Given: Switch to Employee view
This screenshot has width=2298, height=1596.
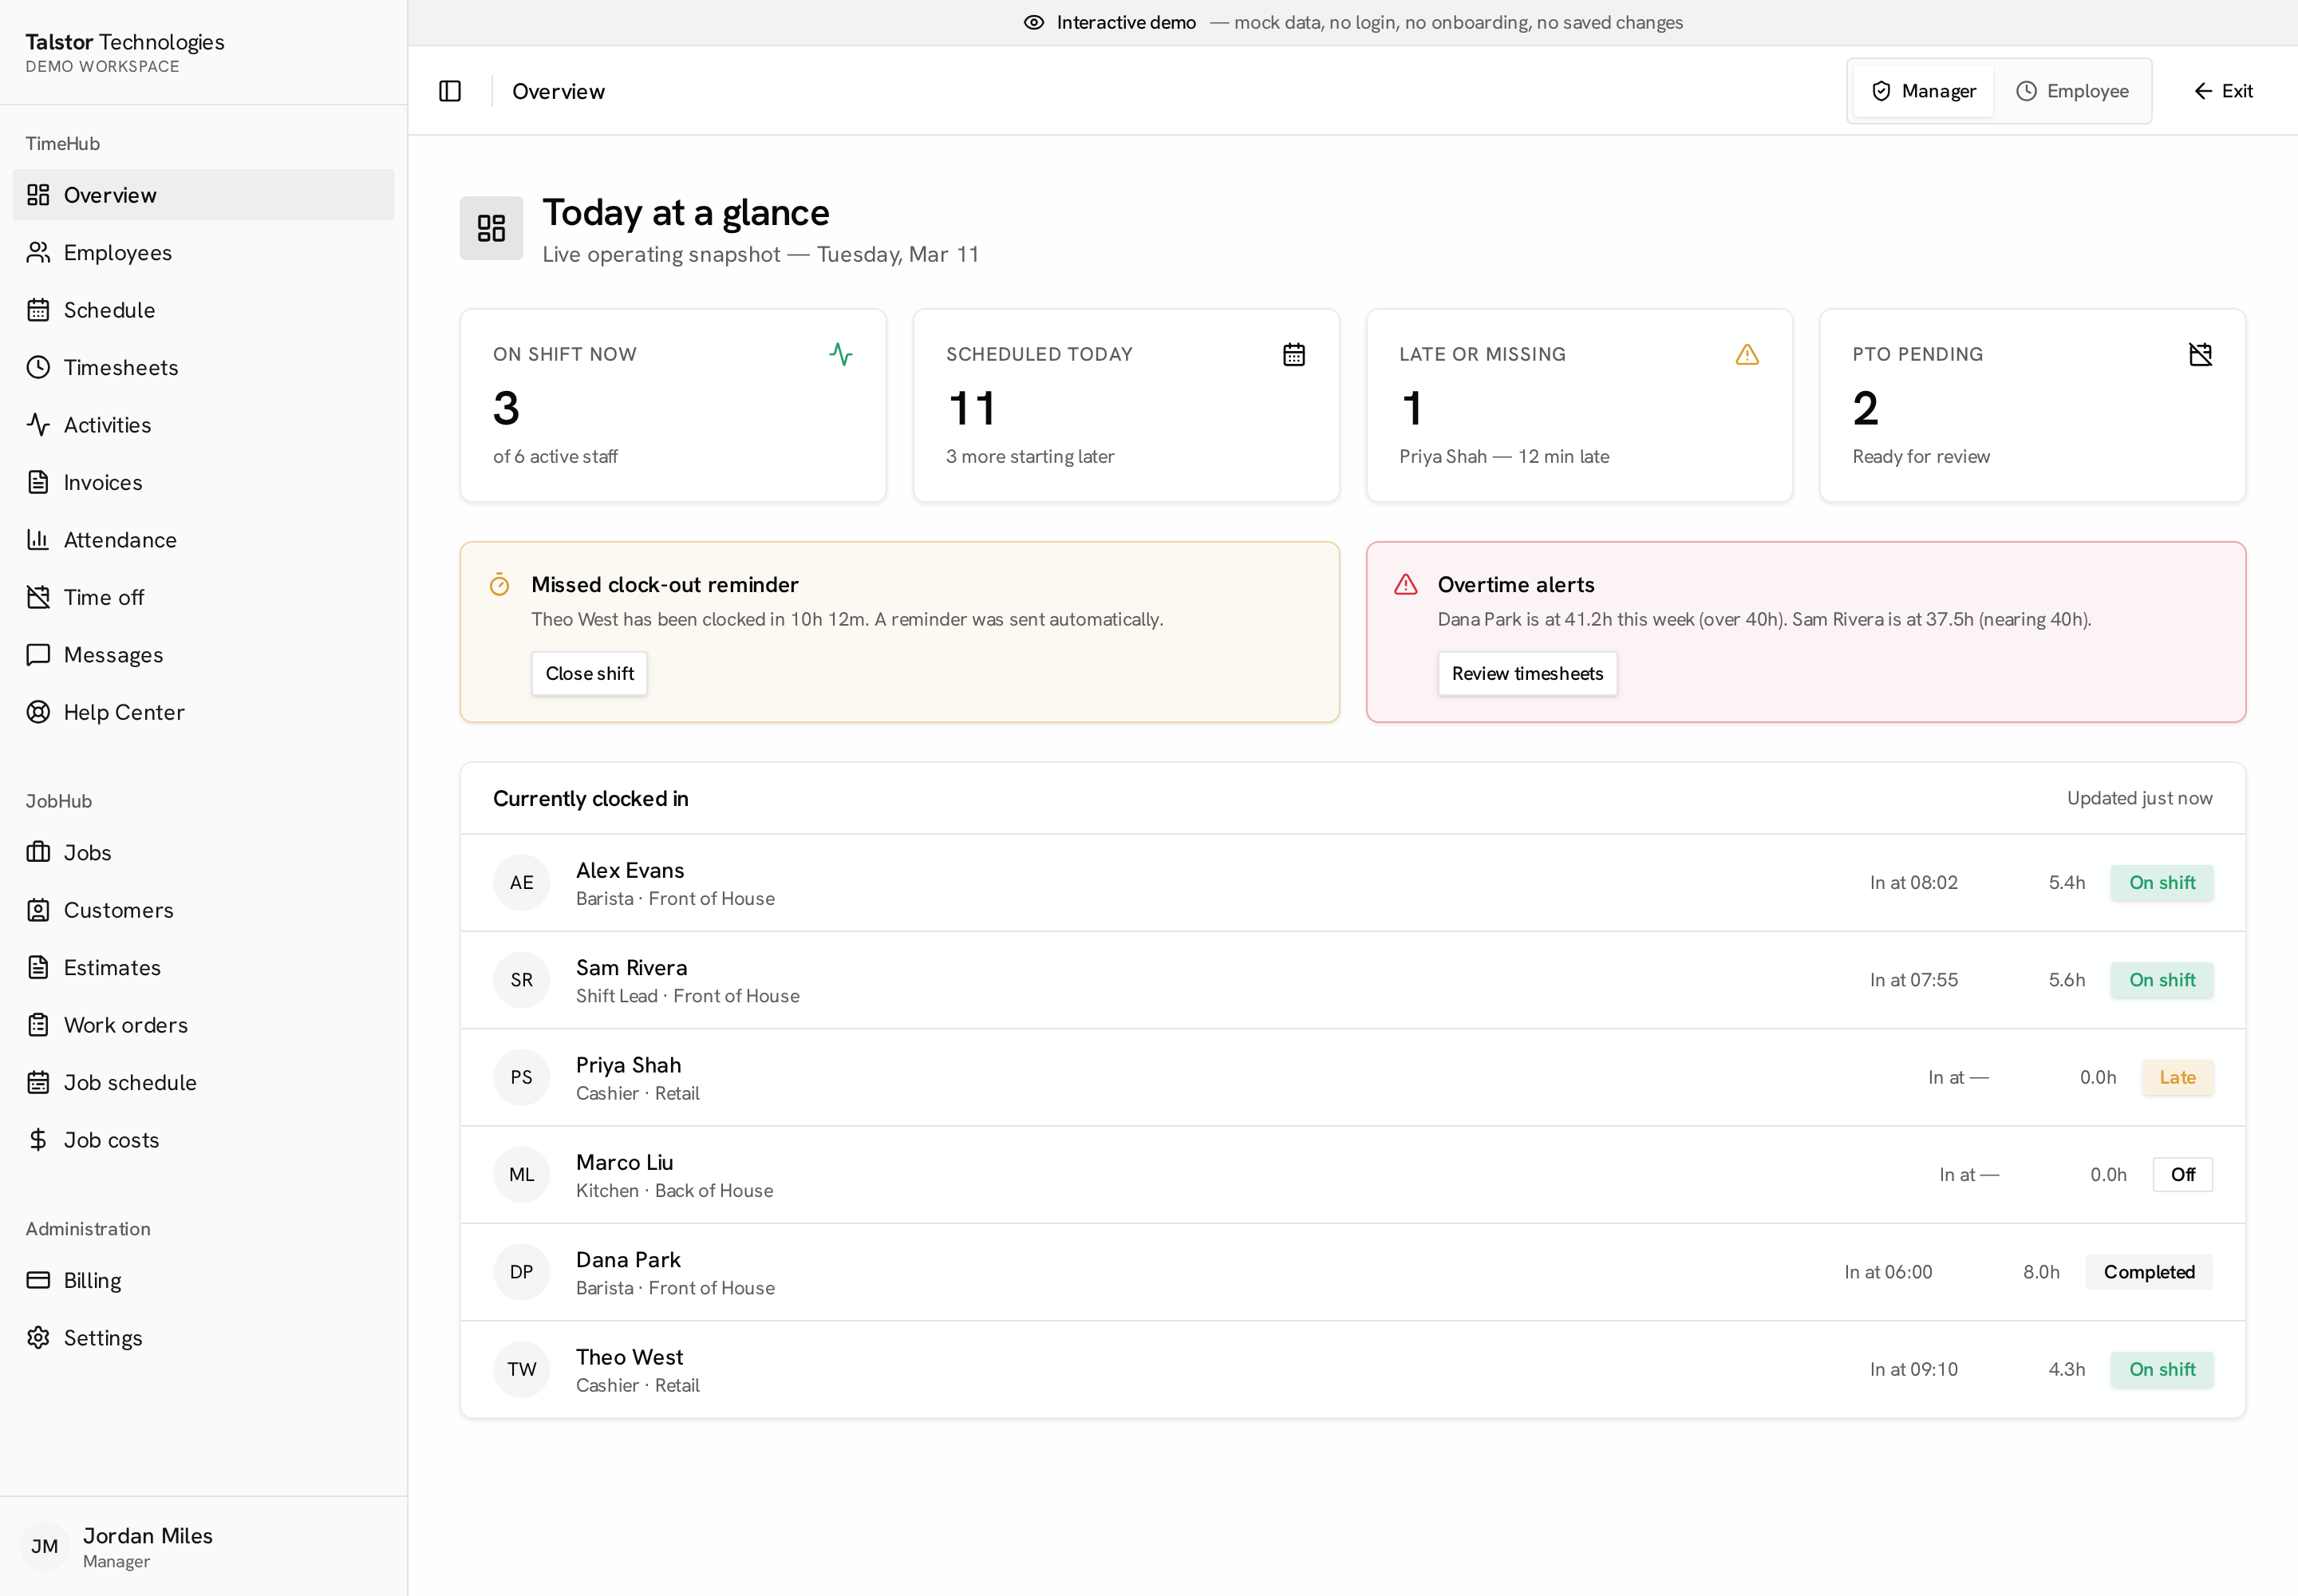Looking at the screenshot, I should click(x=2072, y=91).
